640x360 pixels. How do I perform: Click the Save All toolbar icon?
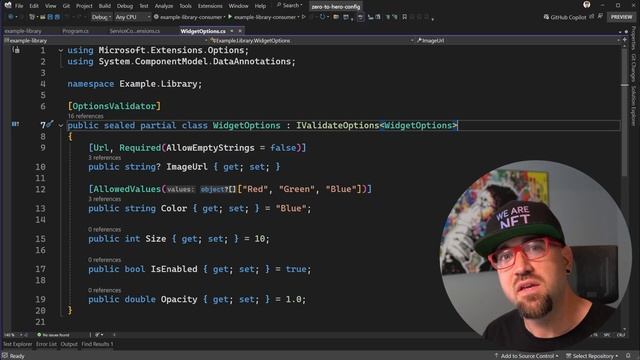(x=57, y=17)
